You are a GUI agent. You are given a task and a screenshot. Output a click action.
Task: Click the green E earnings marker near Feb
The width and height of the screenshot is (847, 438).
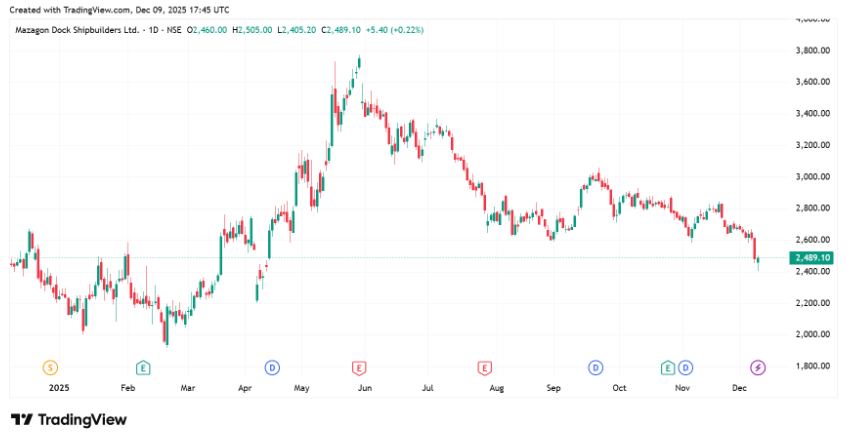coord(144,367)
